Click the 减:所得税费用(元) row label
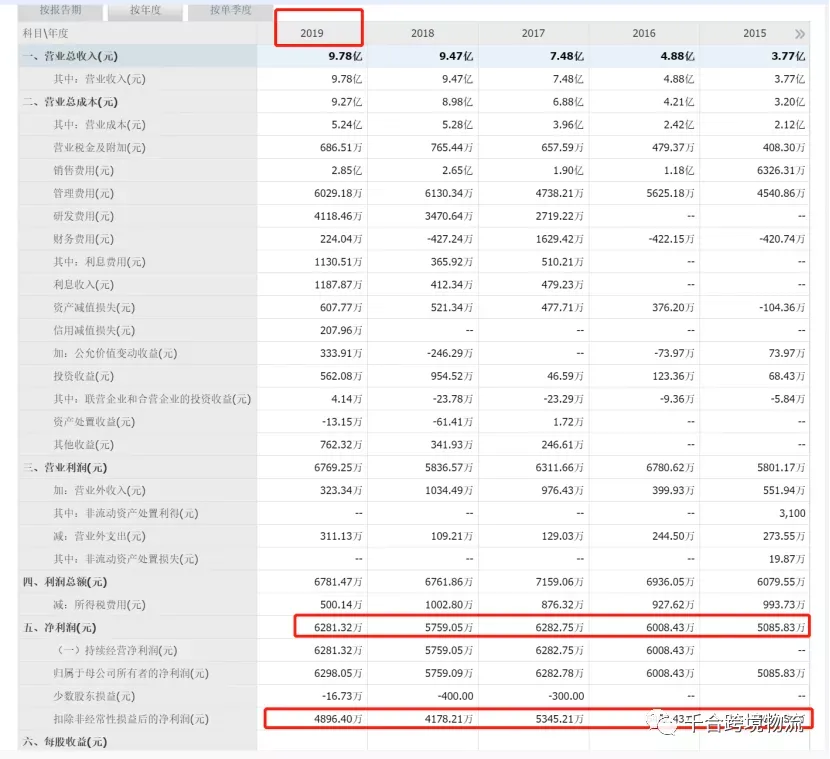 pyautogui.click(x=99, y=605)
